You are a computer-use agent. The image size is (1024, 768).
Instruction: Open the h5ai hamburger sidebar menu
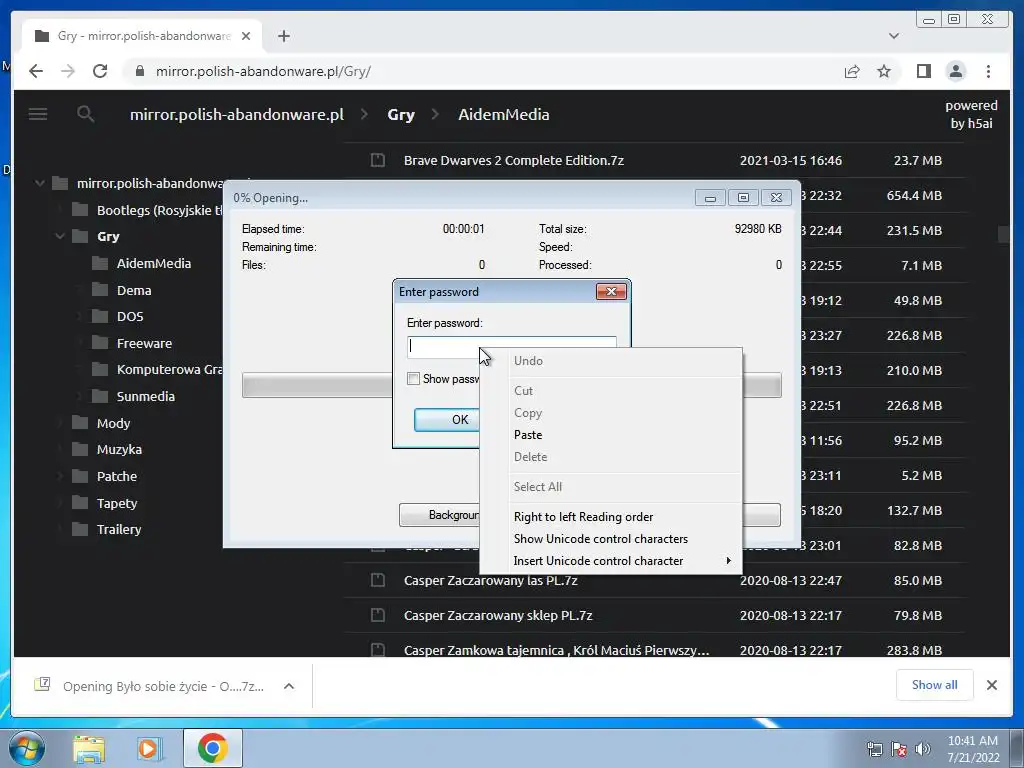click(x=38, y=114)
